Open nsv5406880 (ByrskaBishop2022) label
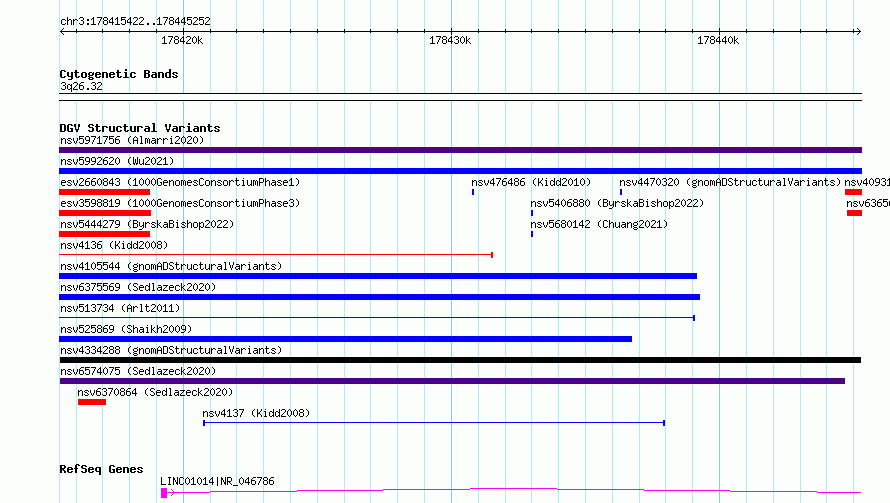 [617, 203]
